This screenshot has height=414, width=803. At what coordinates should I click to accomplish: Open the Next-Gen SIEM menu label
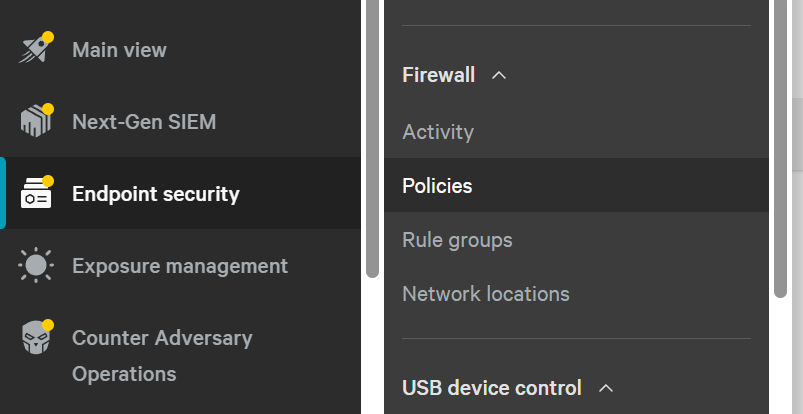click(x=144, y=122)
